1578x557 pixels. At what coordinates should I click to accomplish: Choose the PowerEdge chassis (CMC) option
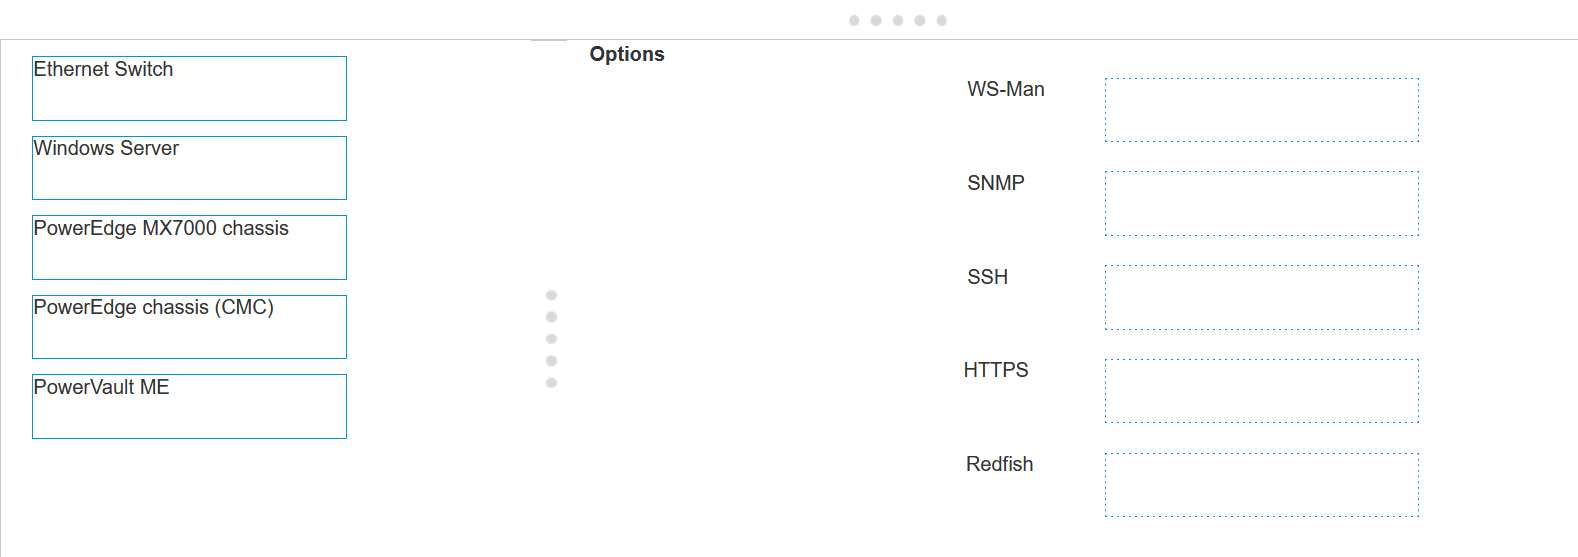[x=189, y=327]
